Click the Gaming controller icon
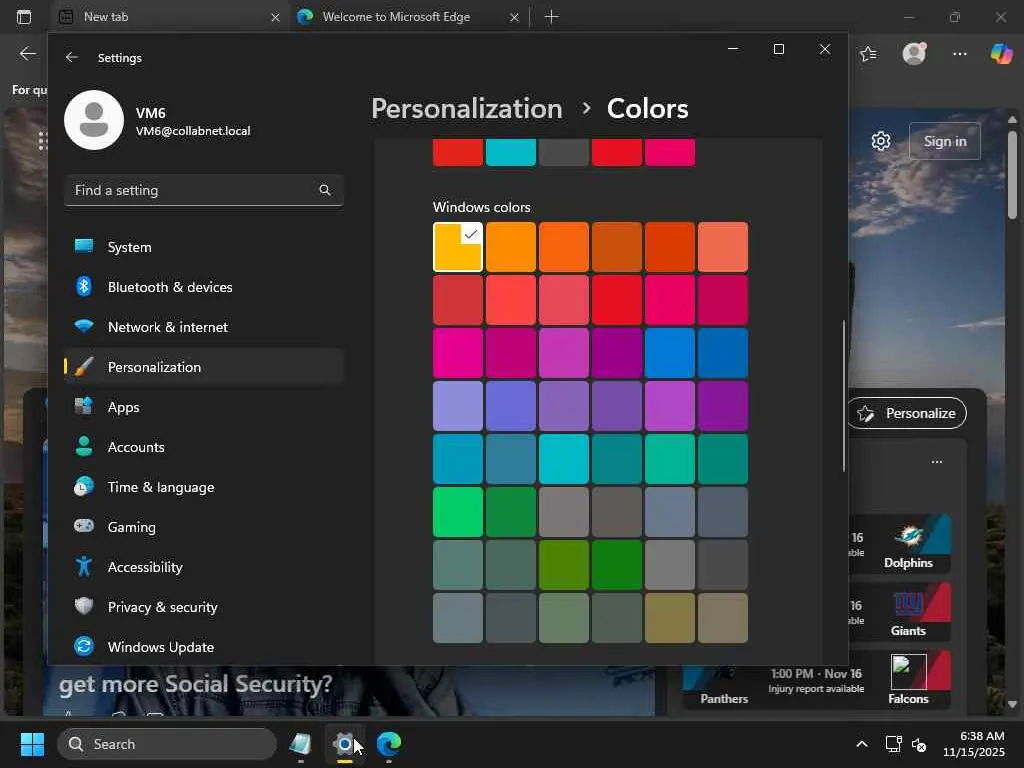1024x768 pixels. [84, 526]
